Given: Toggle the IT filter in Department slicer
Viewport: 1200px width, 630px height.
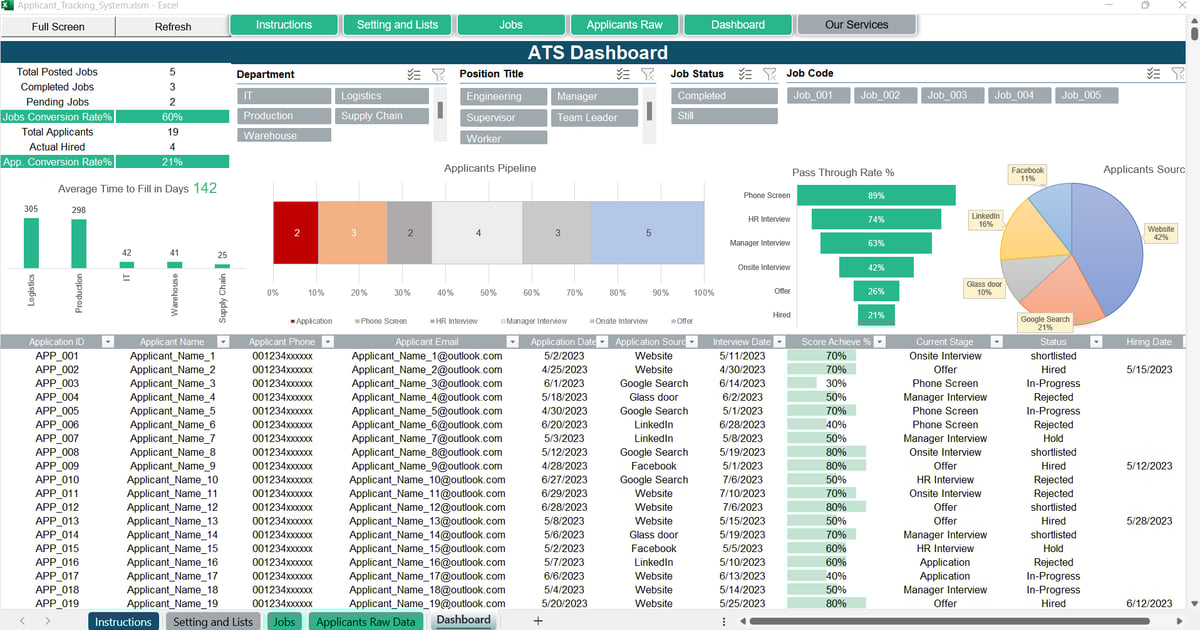Looking at the screenshot, I should [x=283, y=95].
